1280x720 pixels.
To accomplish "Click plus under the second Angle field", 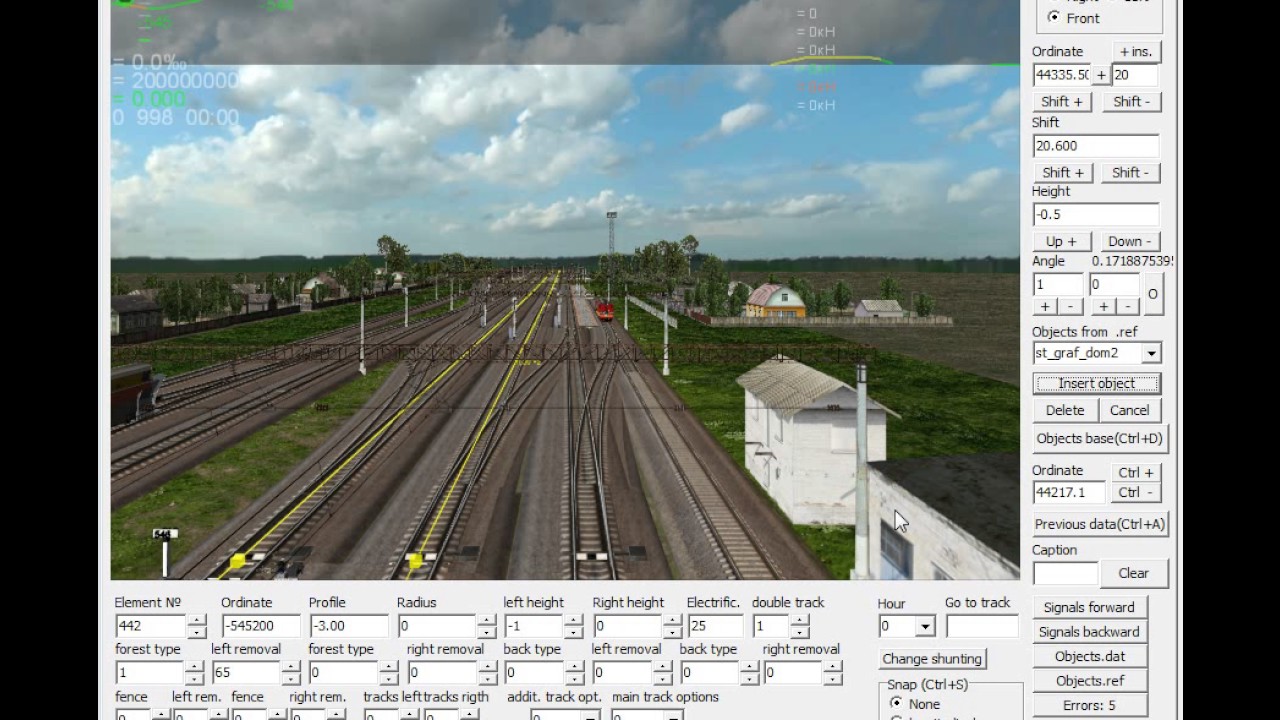I will [x=1103, y=306].
